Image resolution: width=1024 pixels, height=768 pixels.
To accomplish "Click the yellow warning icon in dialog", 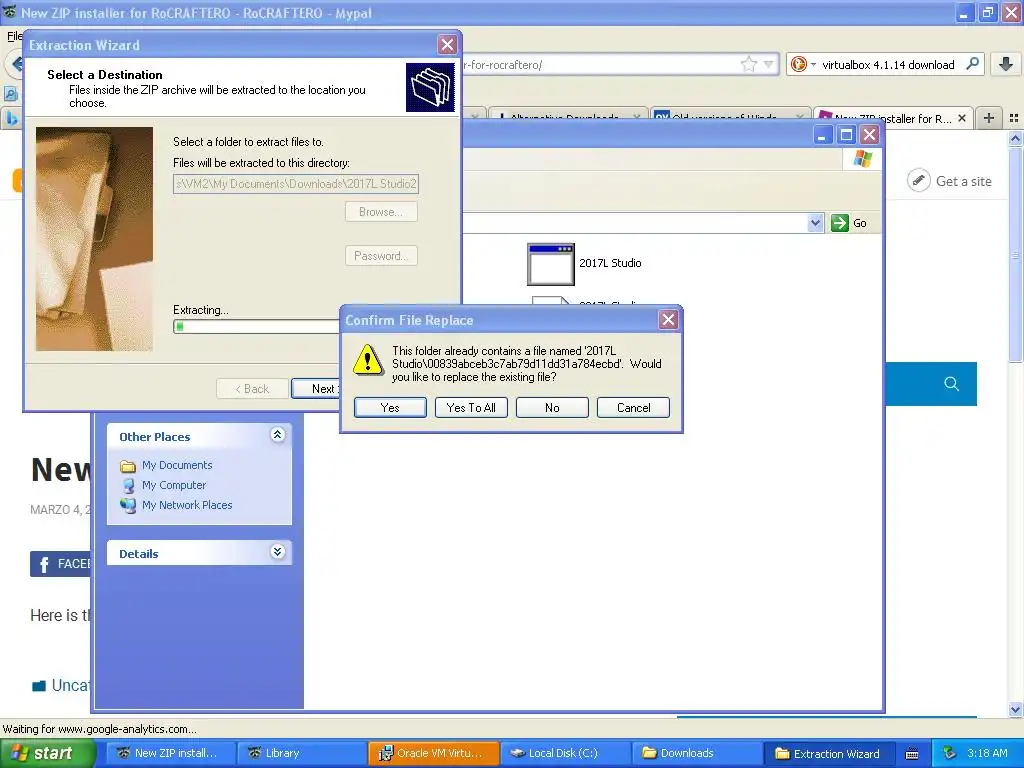I will [x=368, y=360].
